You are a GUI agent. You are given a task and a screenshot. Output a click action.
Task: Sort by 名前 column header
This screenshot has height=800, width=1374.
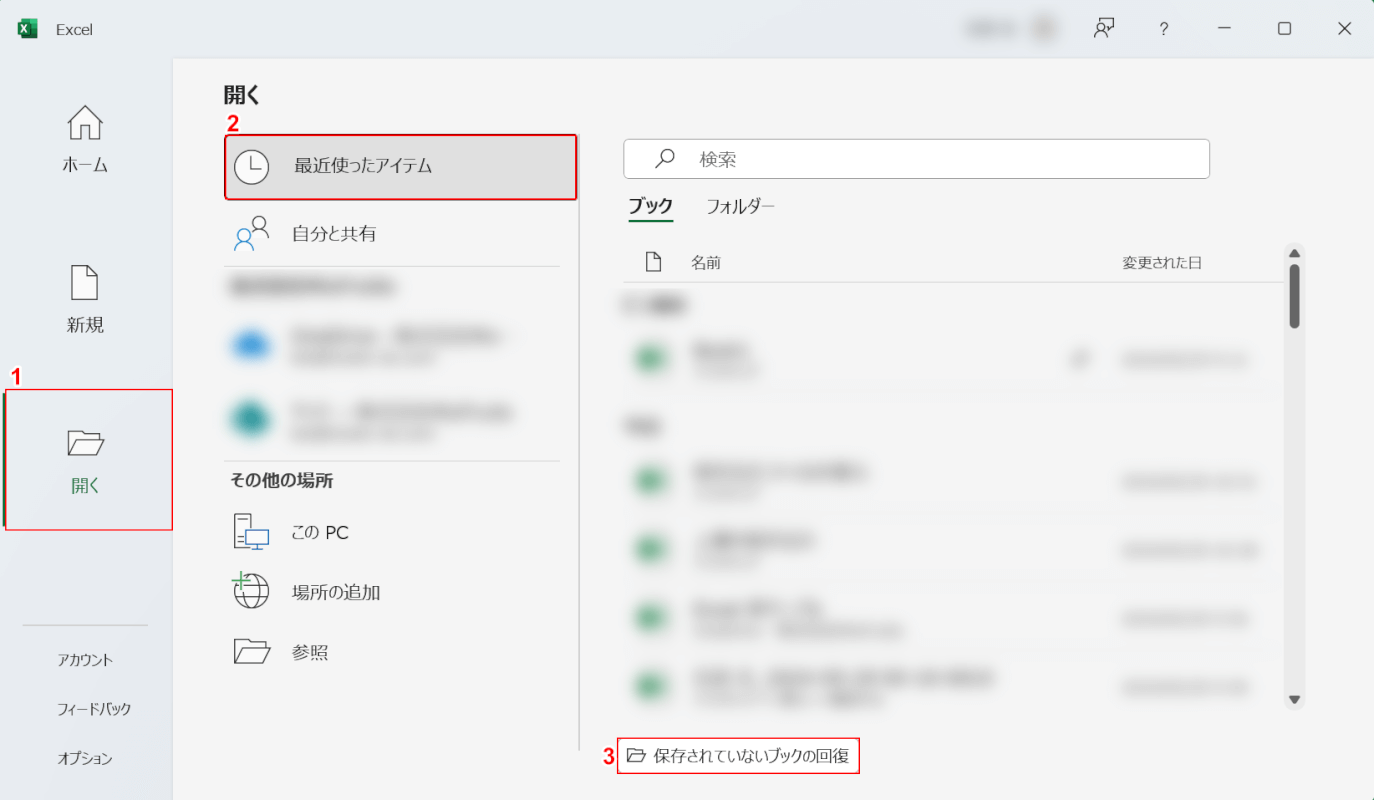tap(706, 263)
